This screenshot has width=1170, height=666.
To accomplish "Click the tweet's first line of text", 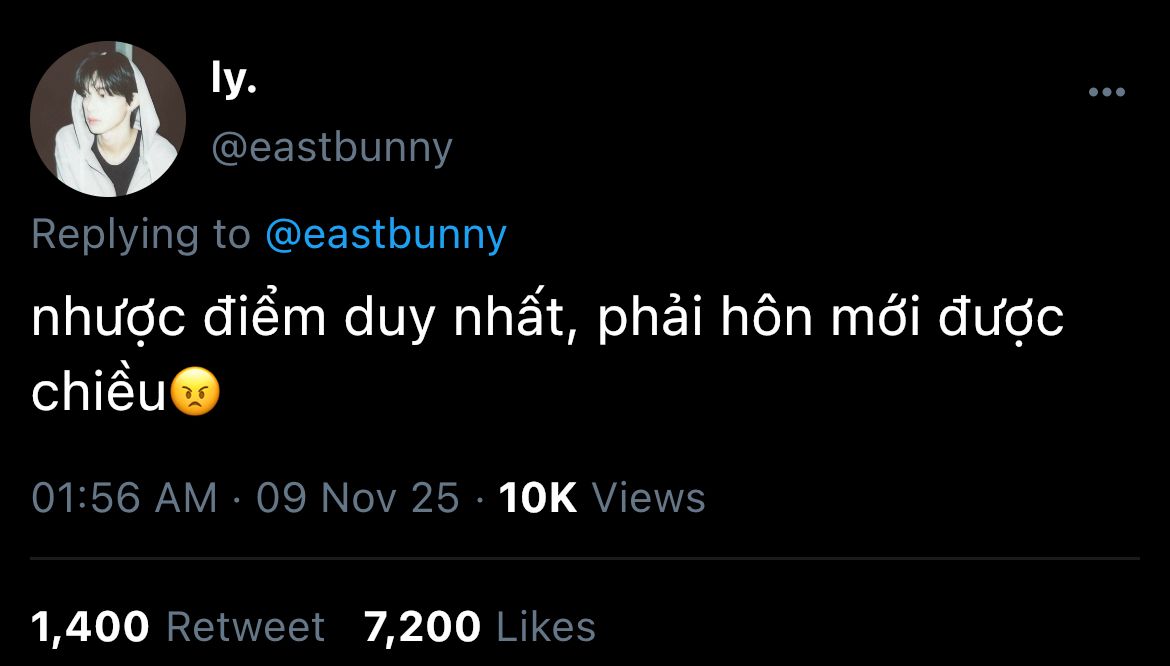I will (x=547, y=320).
